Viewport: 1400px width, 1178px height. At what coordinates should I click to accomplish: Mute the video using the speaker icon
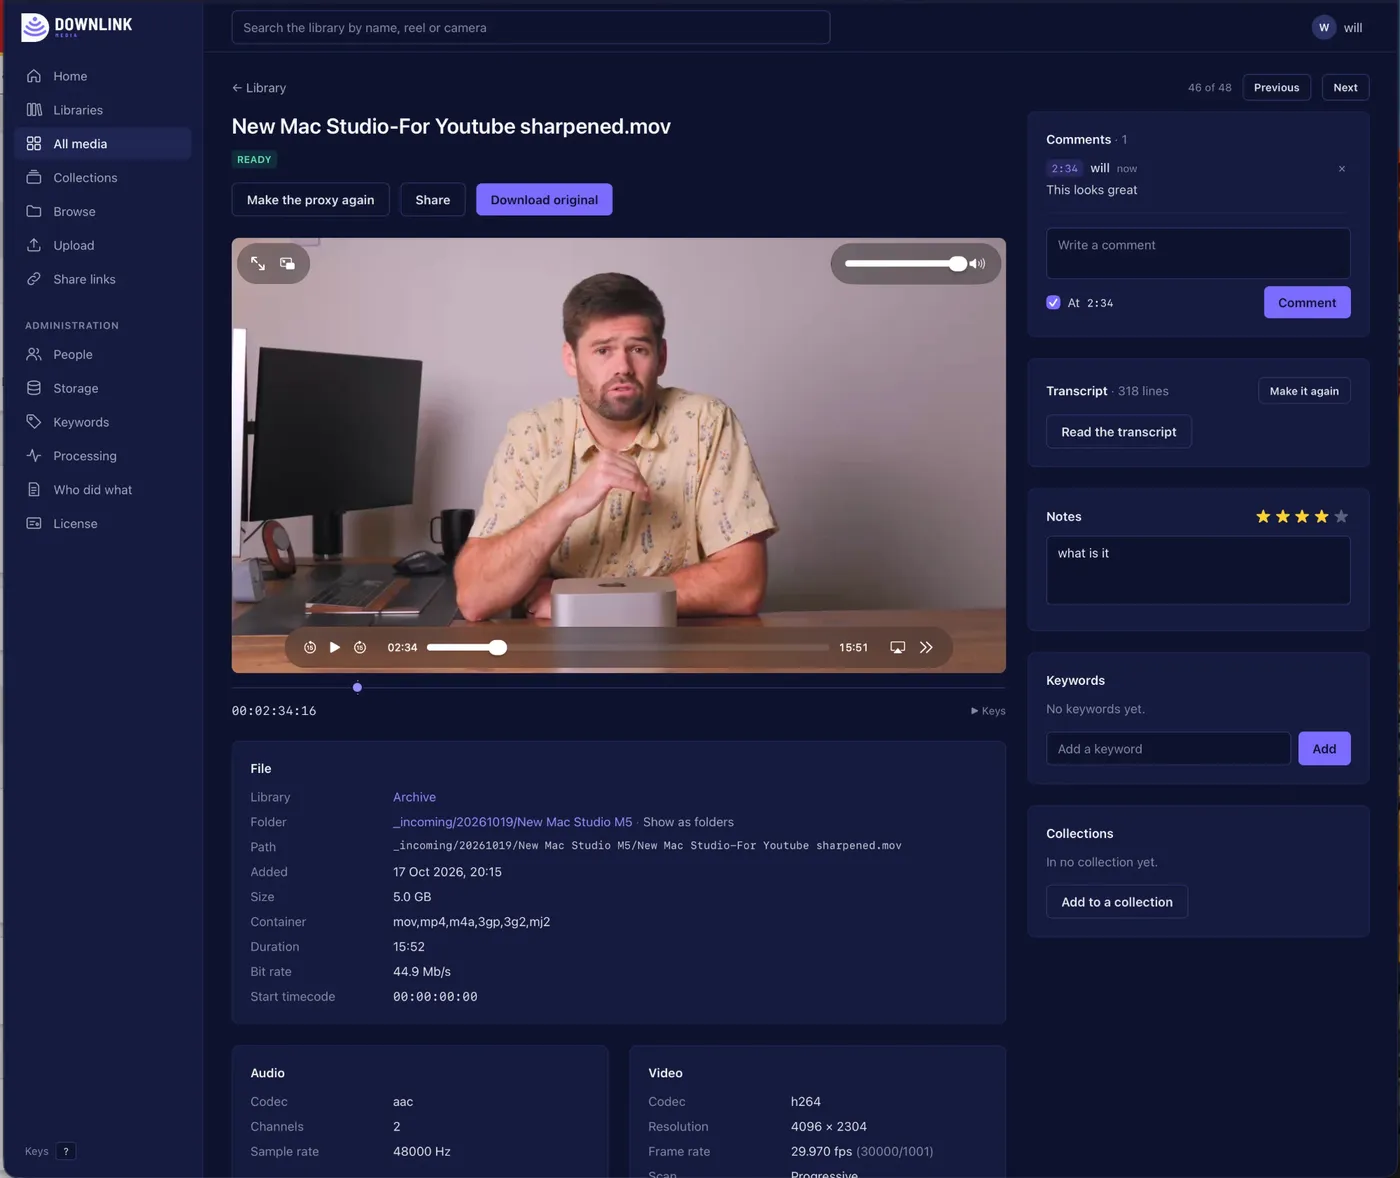(x=978, y=264)
